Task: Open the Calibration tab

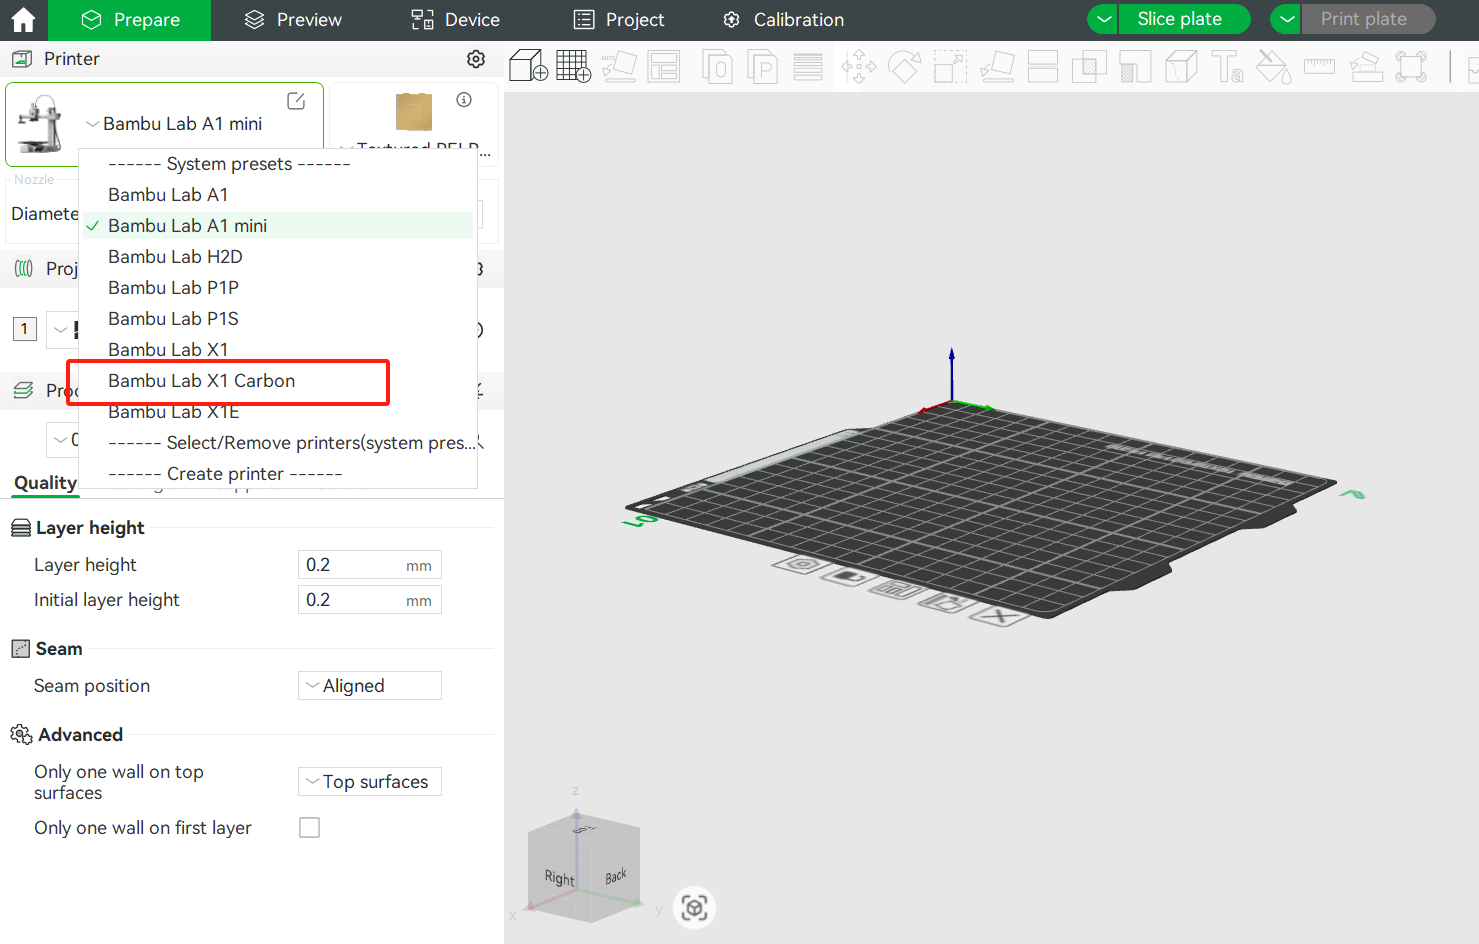Action: pos(783,20)
